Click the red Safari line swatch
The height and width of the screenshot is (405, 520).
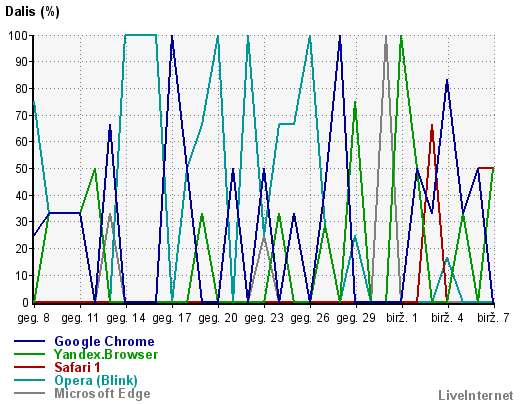click(29, 367)
